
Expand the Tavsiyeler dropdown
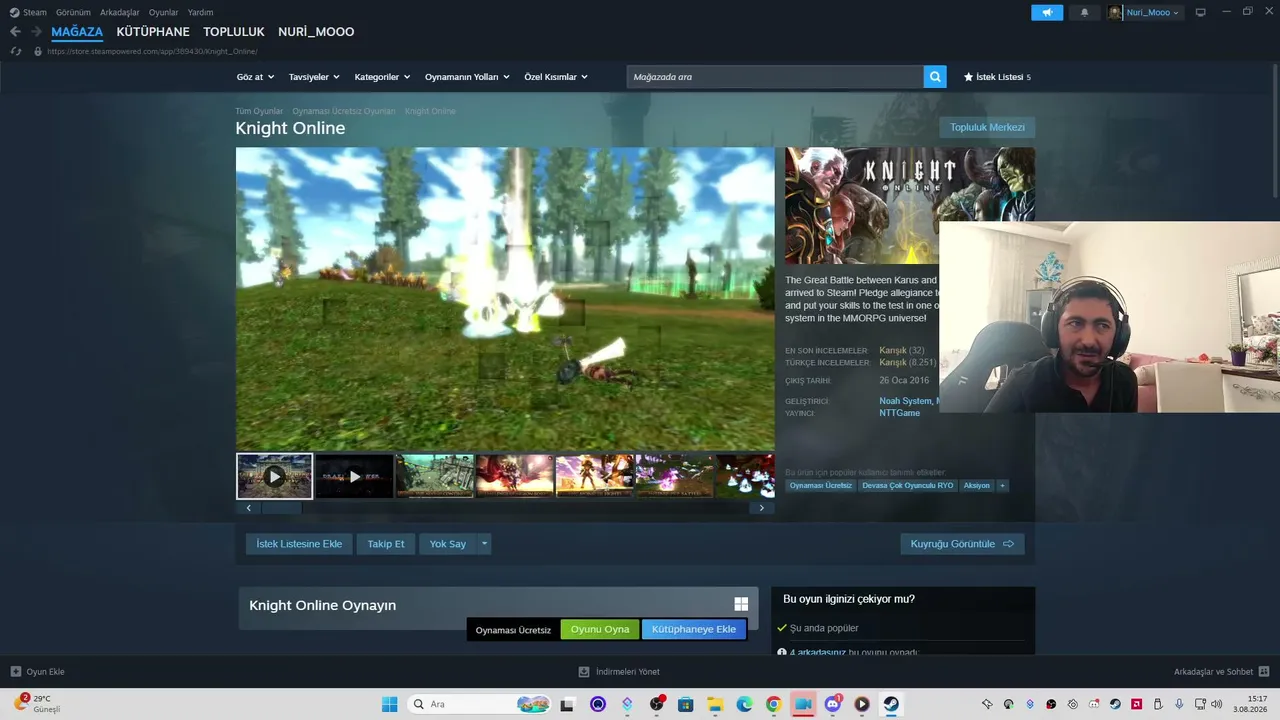click(314, 77)
